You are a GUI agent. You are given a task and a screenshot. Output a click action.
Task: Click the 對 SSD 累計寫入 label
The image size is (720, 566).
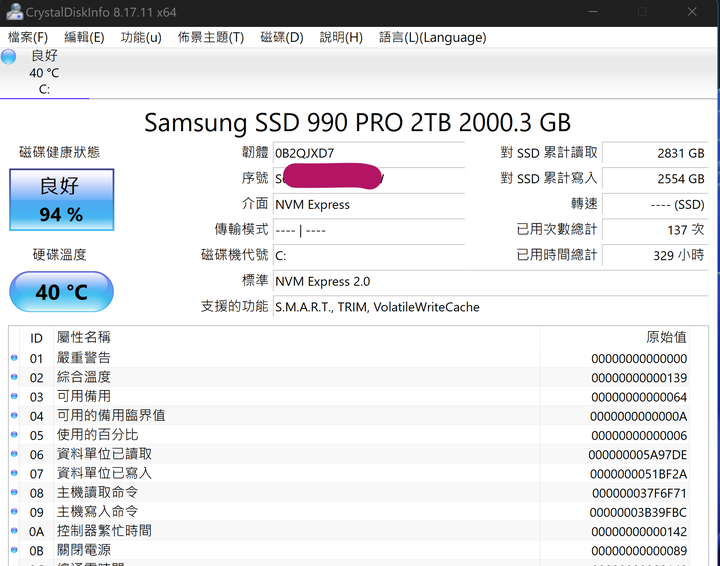pos(549,178)
